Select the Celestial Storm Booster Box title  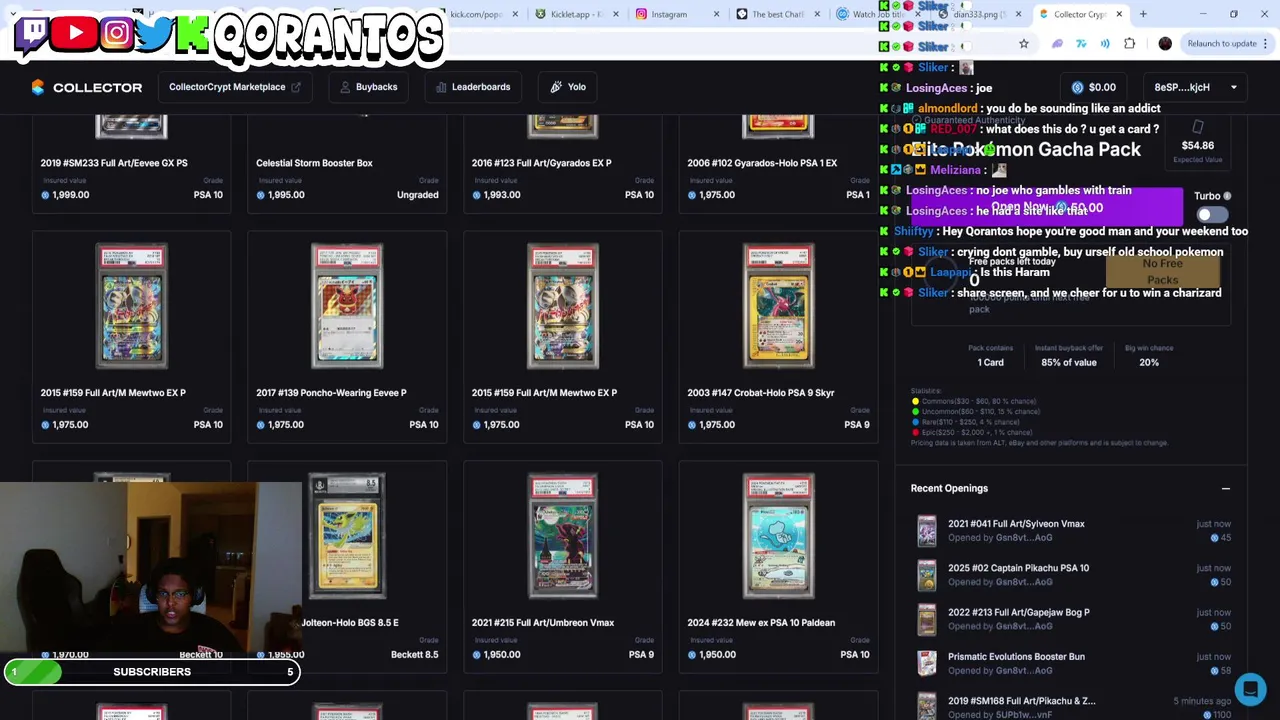(314, 163)
